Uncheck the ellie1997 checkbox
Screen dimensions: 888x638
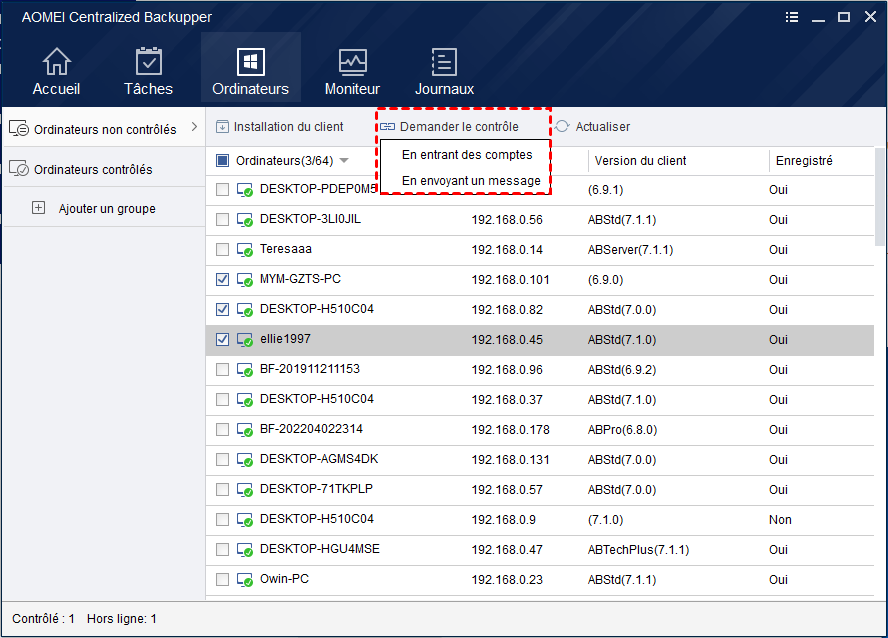pos(223,340)
